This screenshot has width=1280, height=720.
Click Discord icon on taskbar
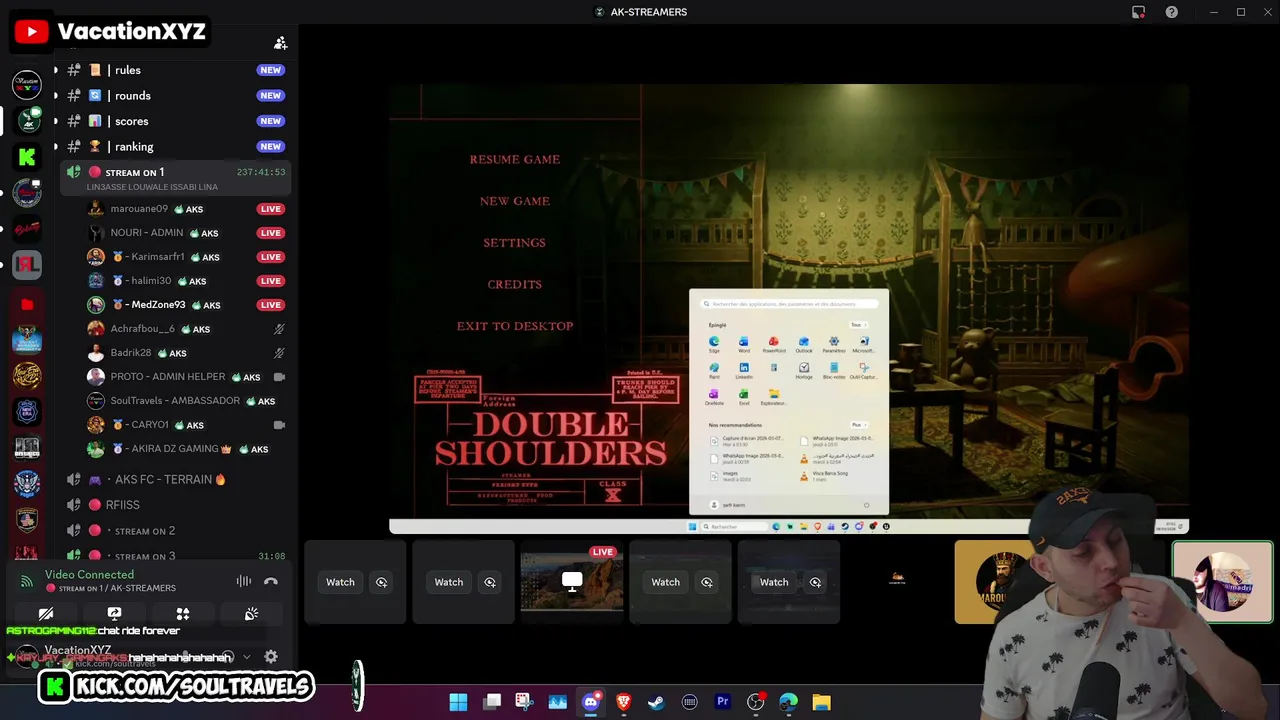tap(590, 702)
